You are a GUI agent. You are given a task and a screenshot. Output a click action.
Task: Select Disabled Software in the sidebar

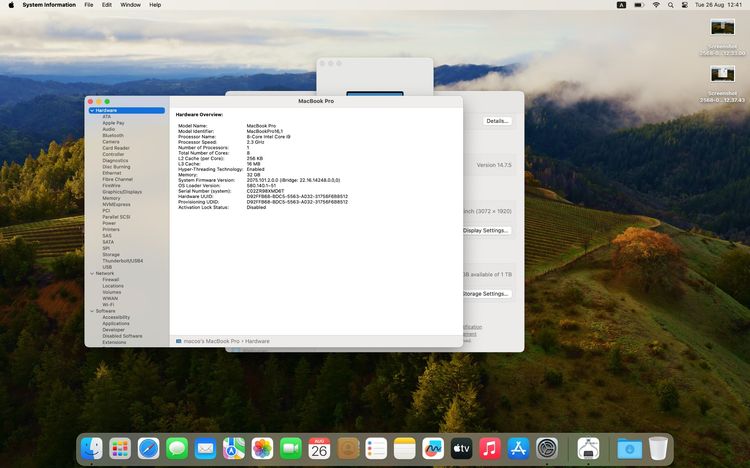[x=122, y=336]
